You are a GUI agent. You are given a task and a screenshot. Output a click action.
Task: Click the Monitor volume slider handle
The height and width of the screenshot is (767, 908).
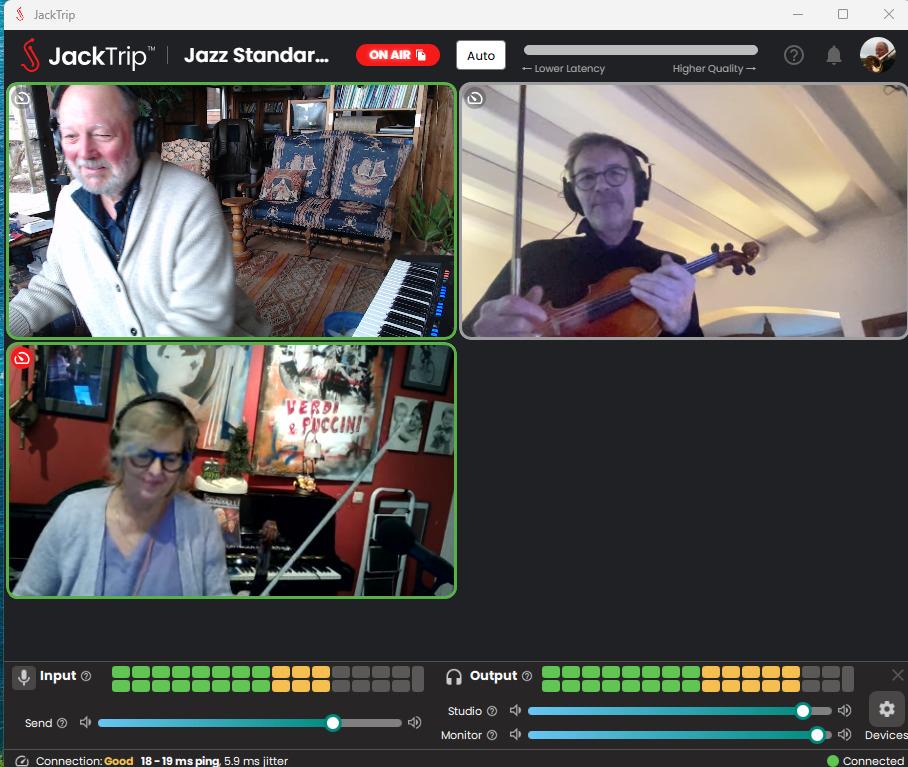[817, 735]
